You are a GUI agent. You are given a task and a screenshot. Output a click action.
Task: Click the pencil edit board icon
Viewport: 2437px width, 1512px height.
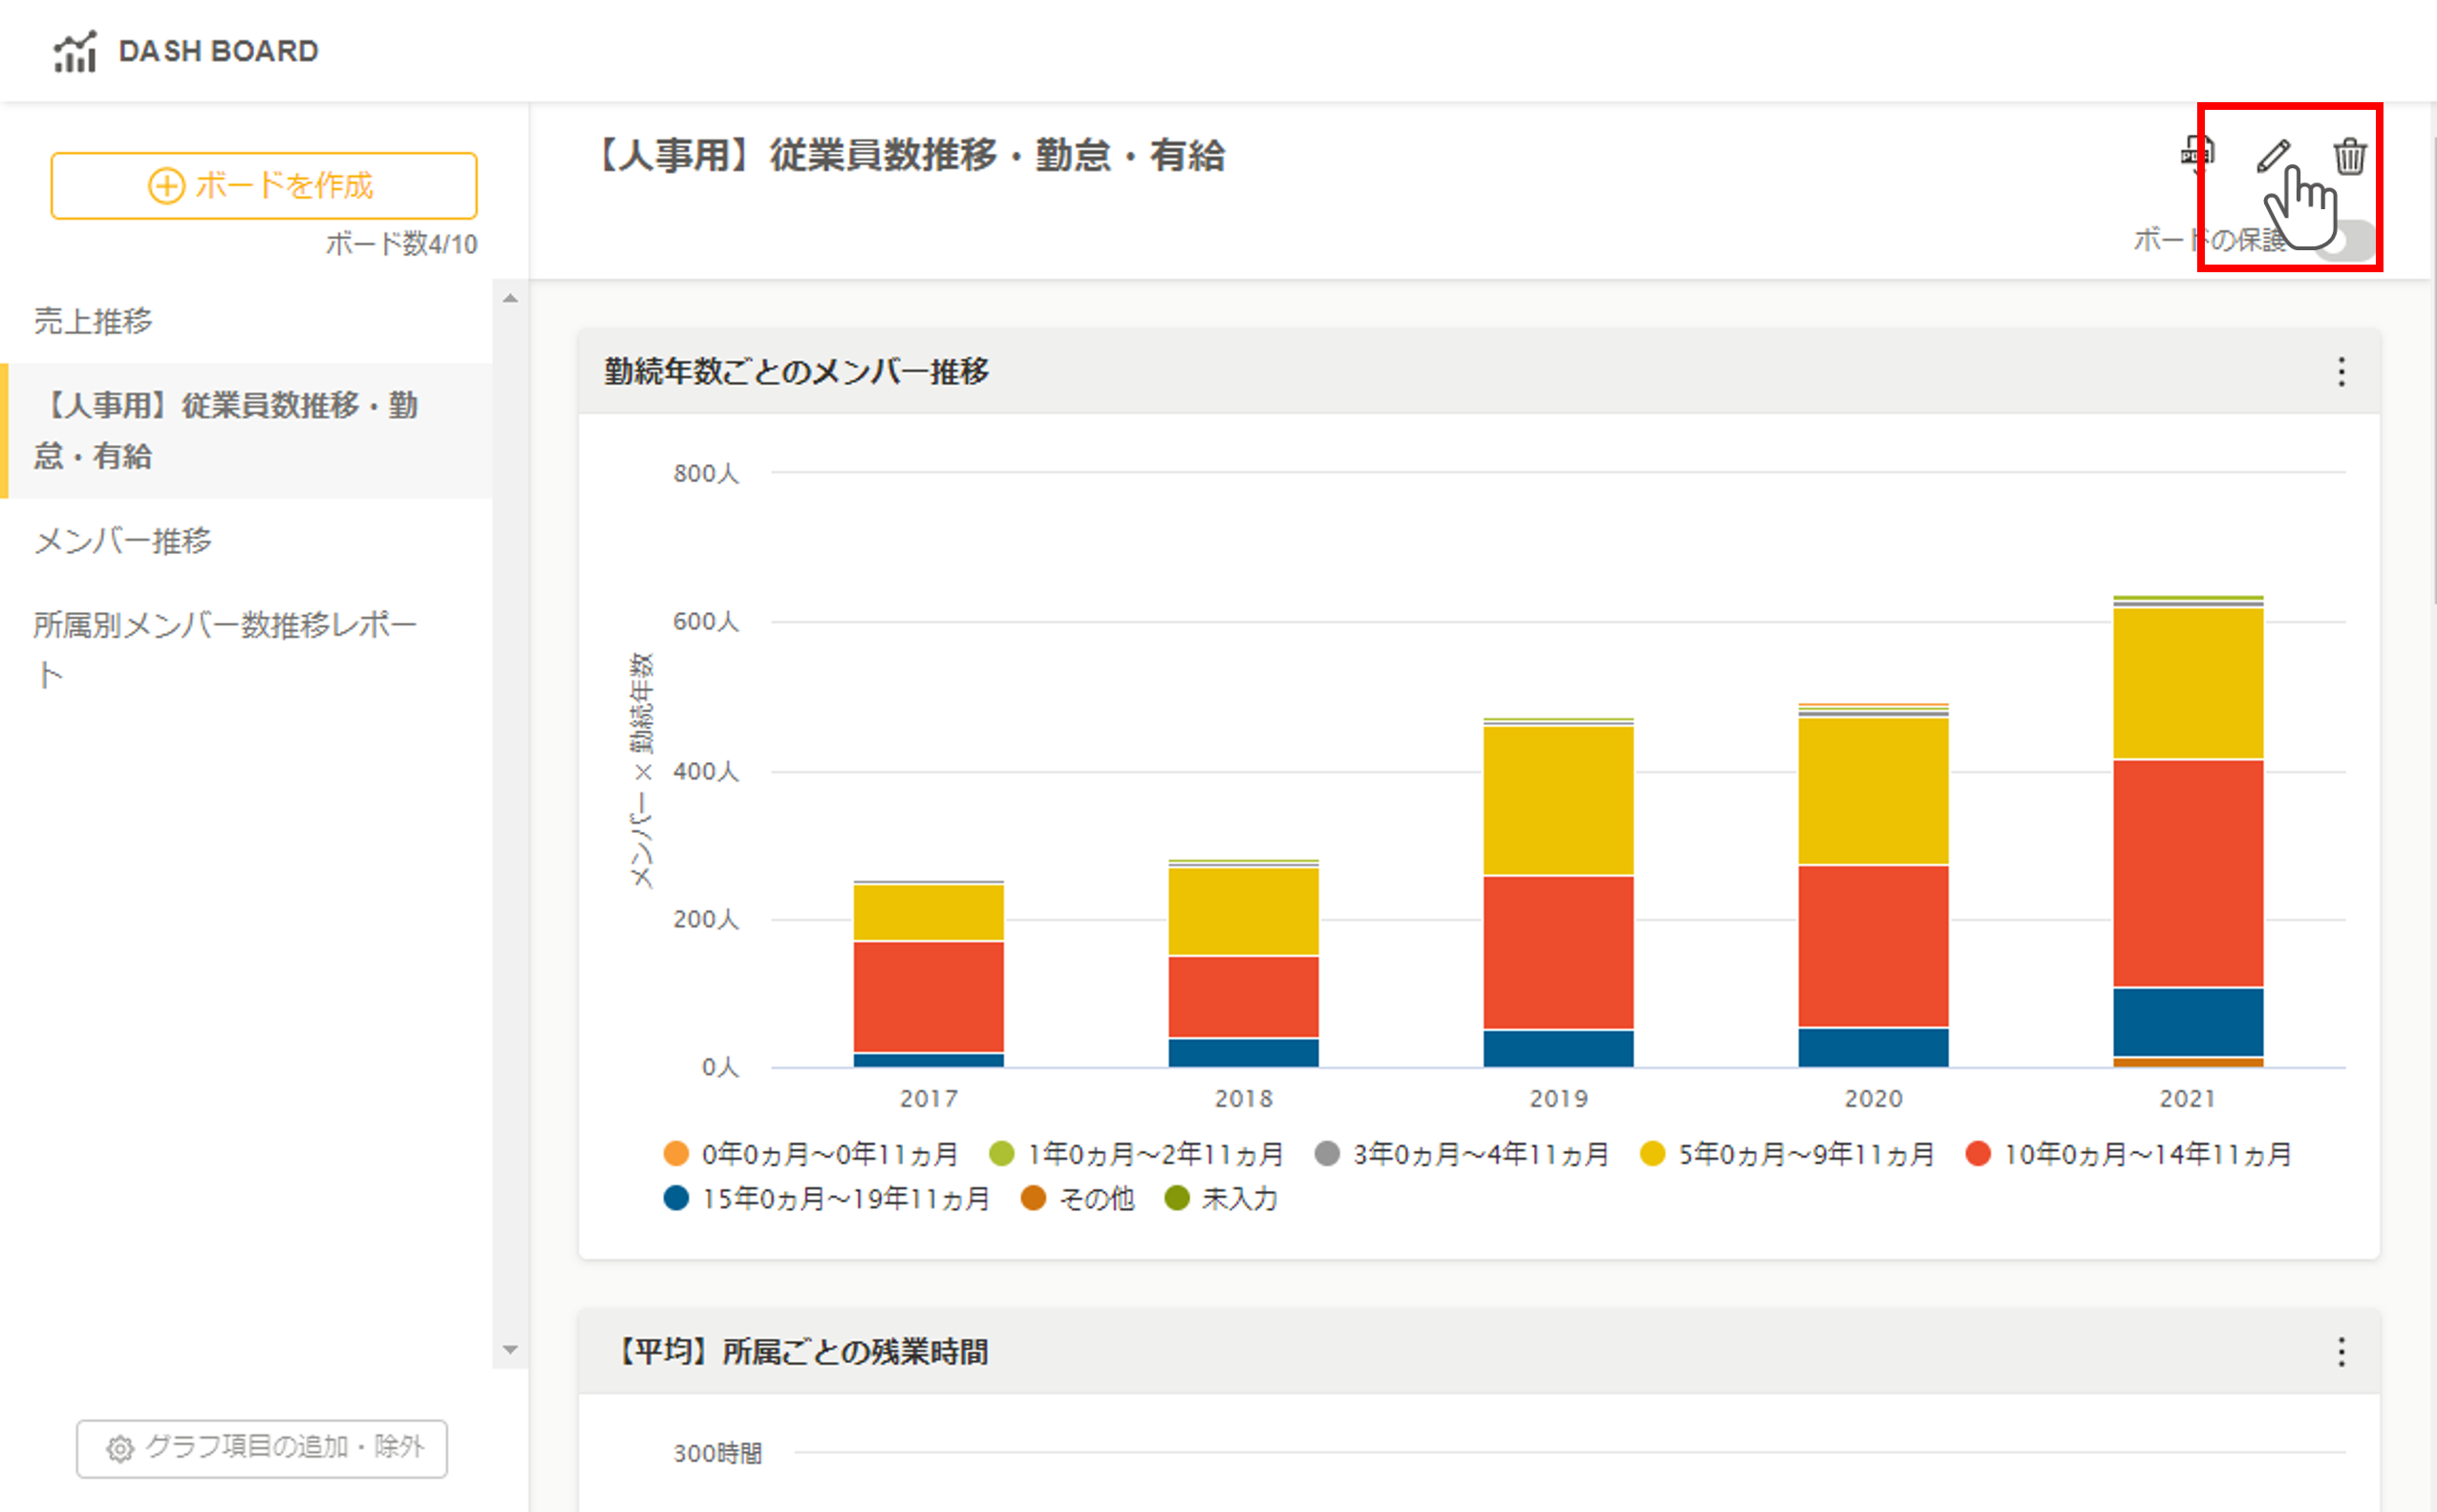(2273, 156)
